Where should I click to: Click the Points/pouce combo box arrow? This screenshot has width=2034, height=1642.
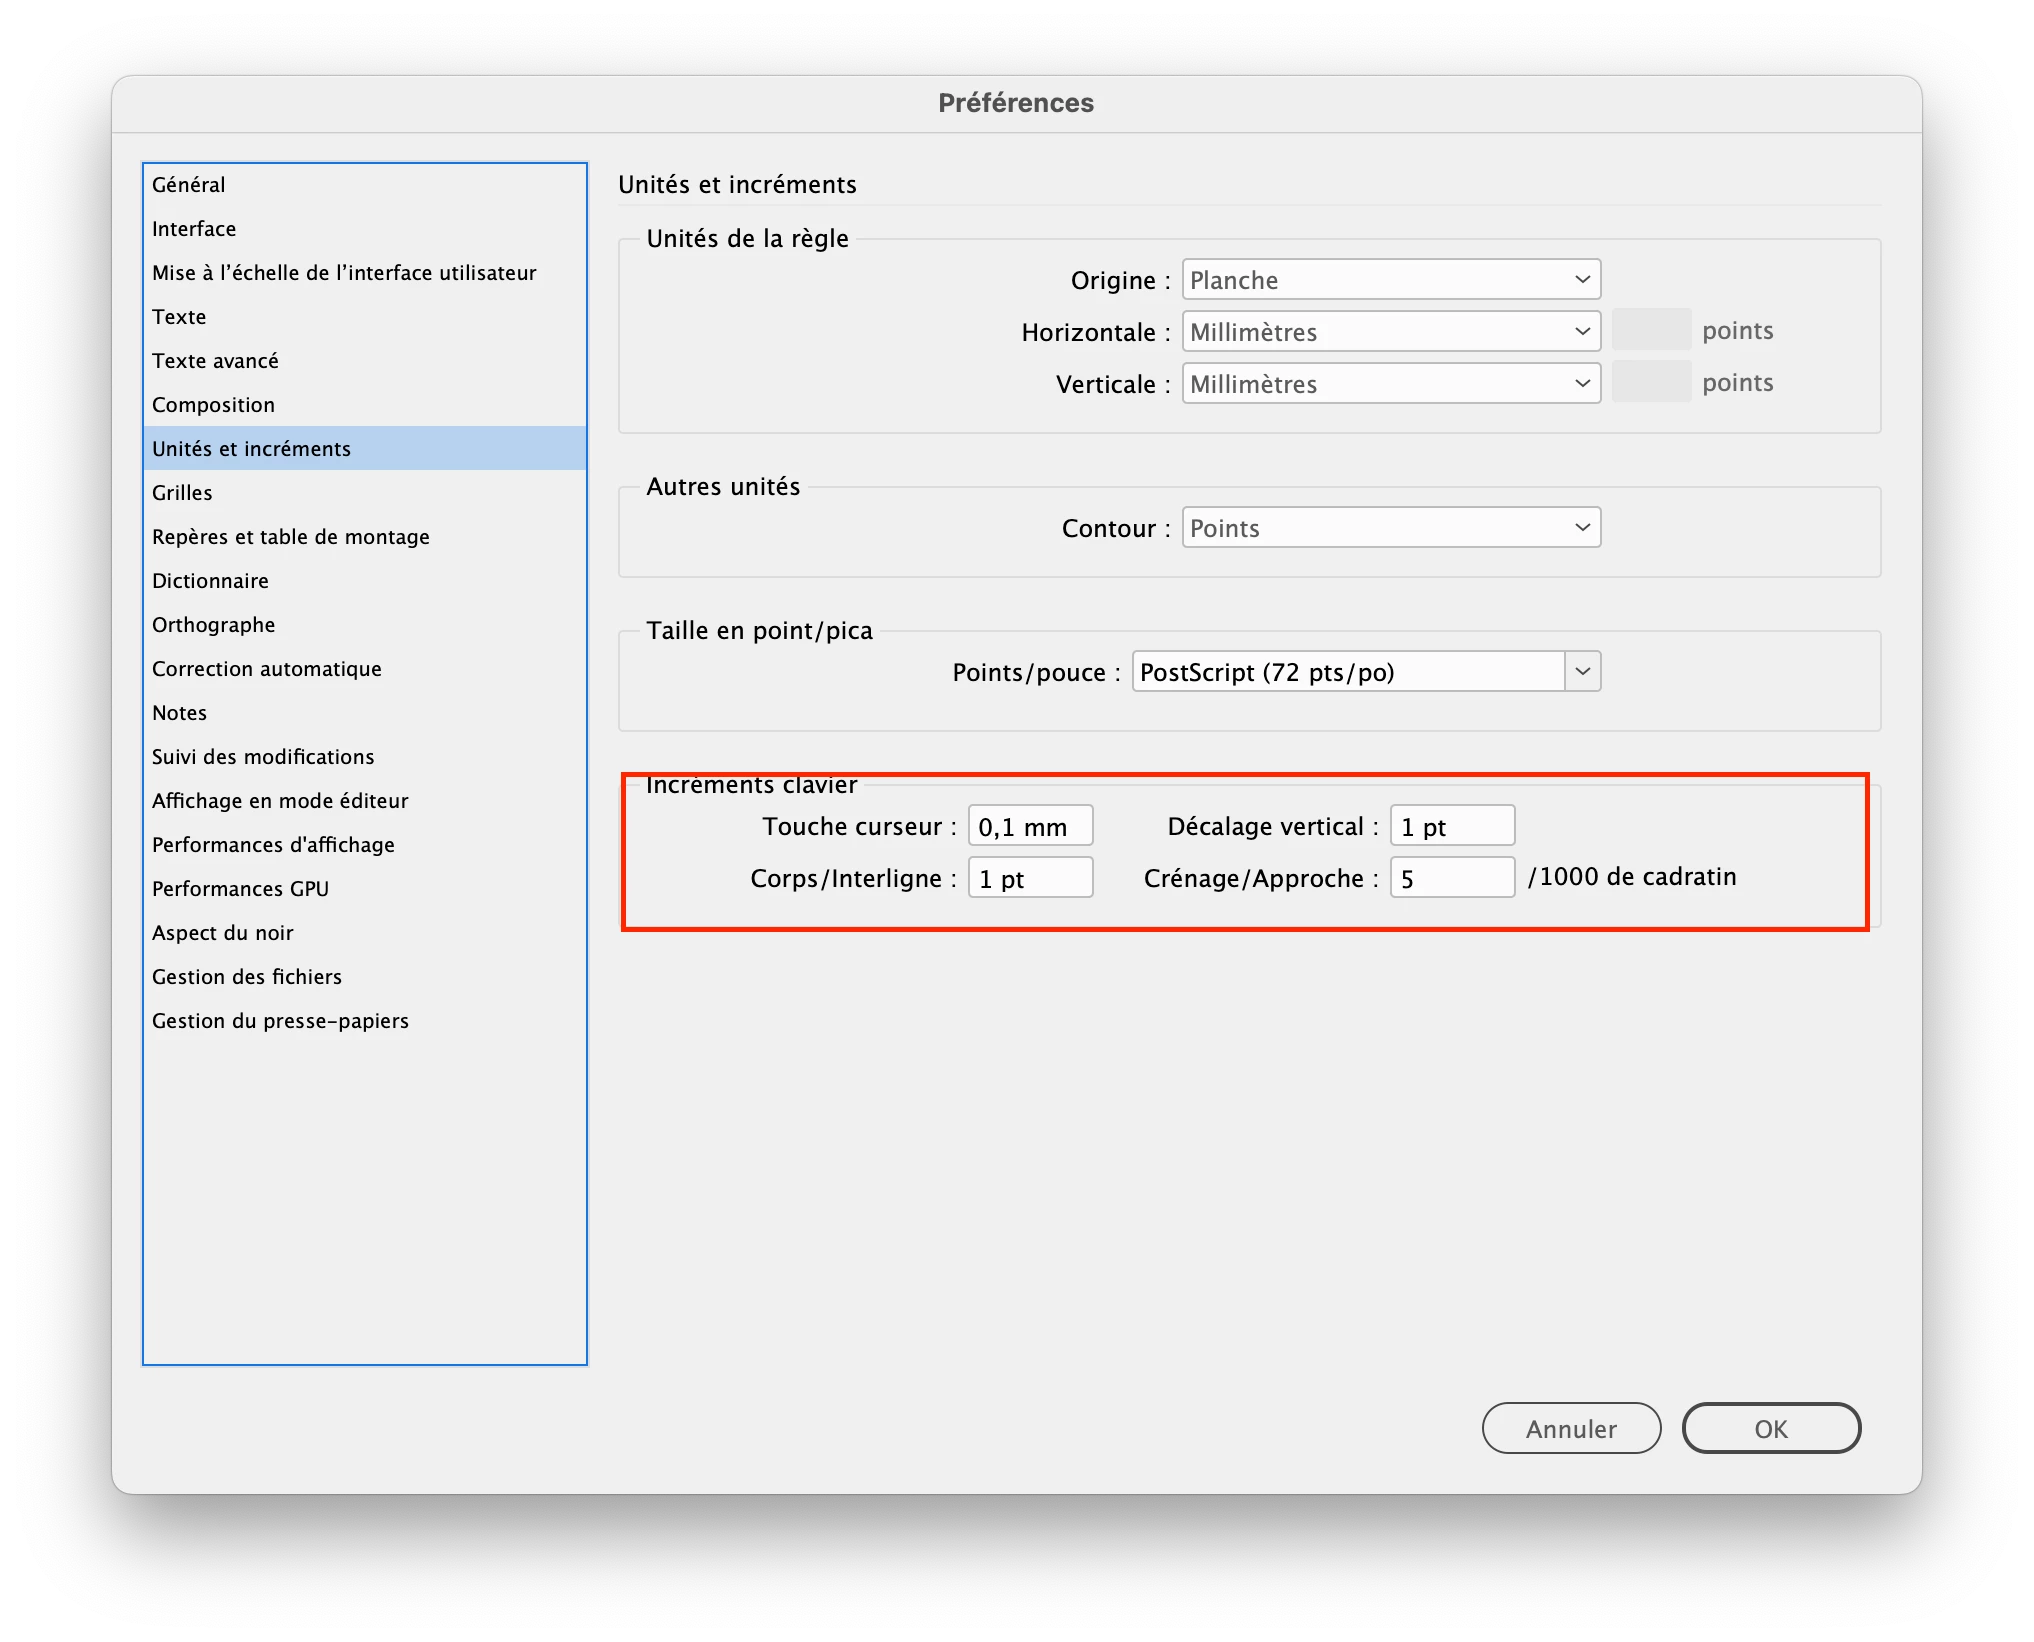pyautogui.click(x=1582, y=672)
